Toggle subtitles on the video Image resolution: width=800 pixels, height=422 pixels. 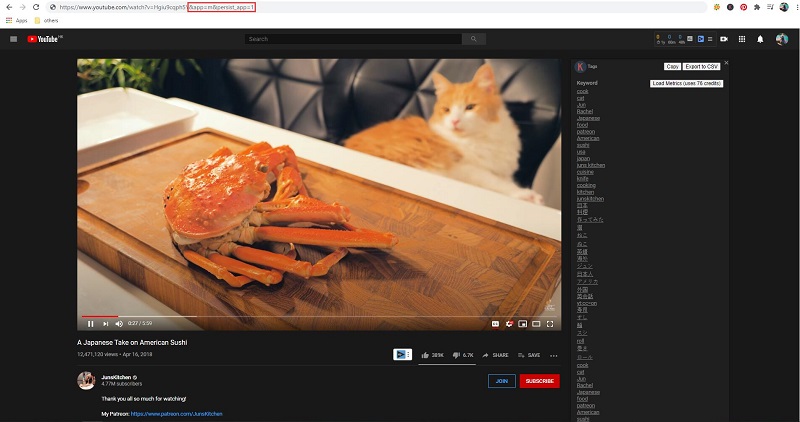click(x=495, y=324)
